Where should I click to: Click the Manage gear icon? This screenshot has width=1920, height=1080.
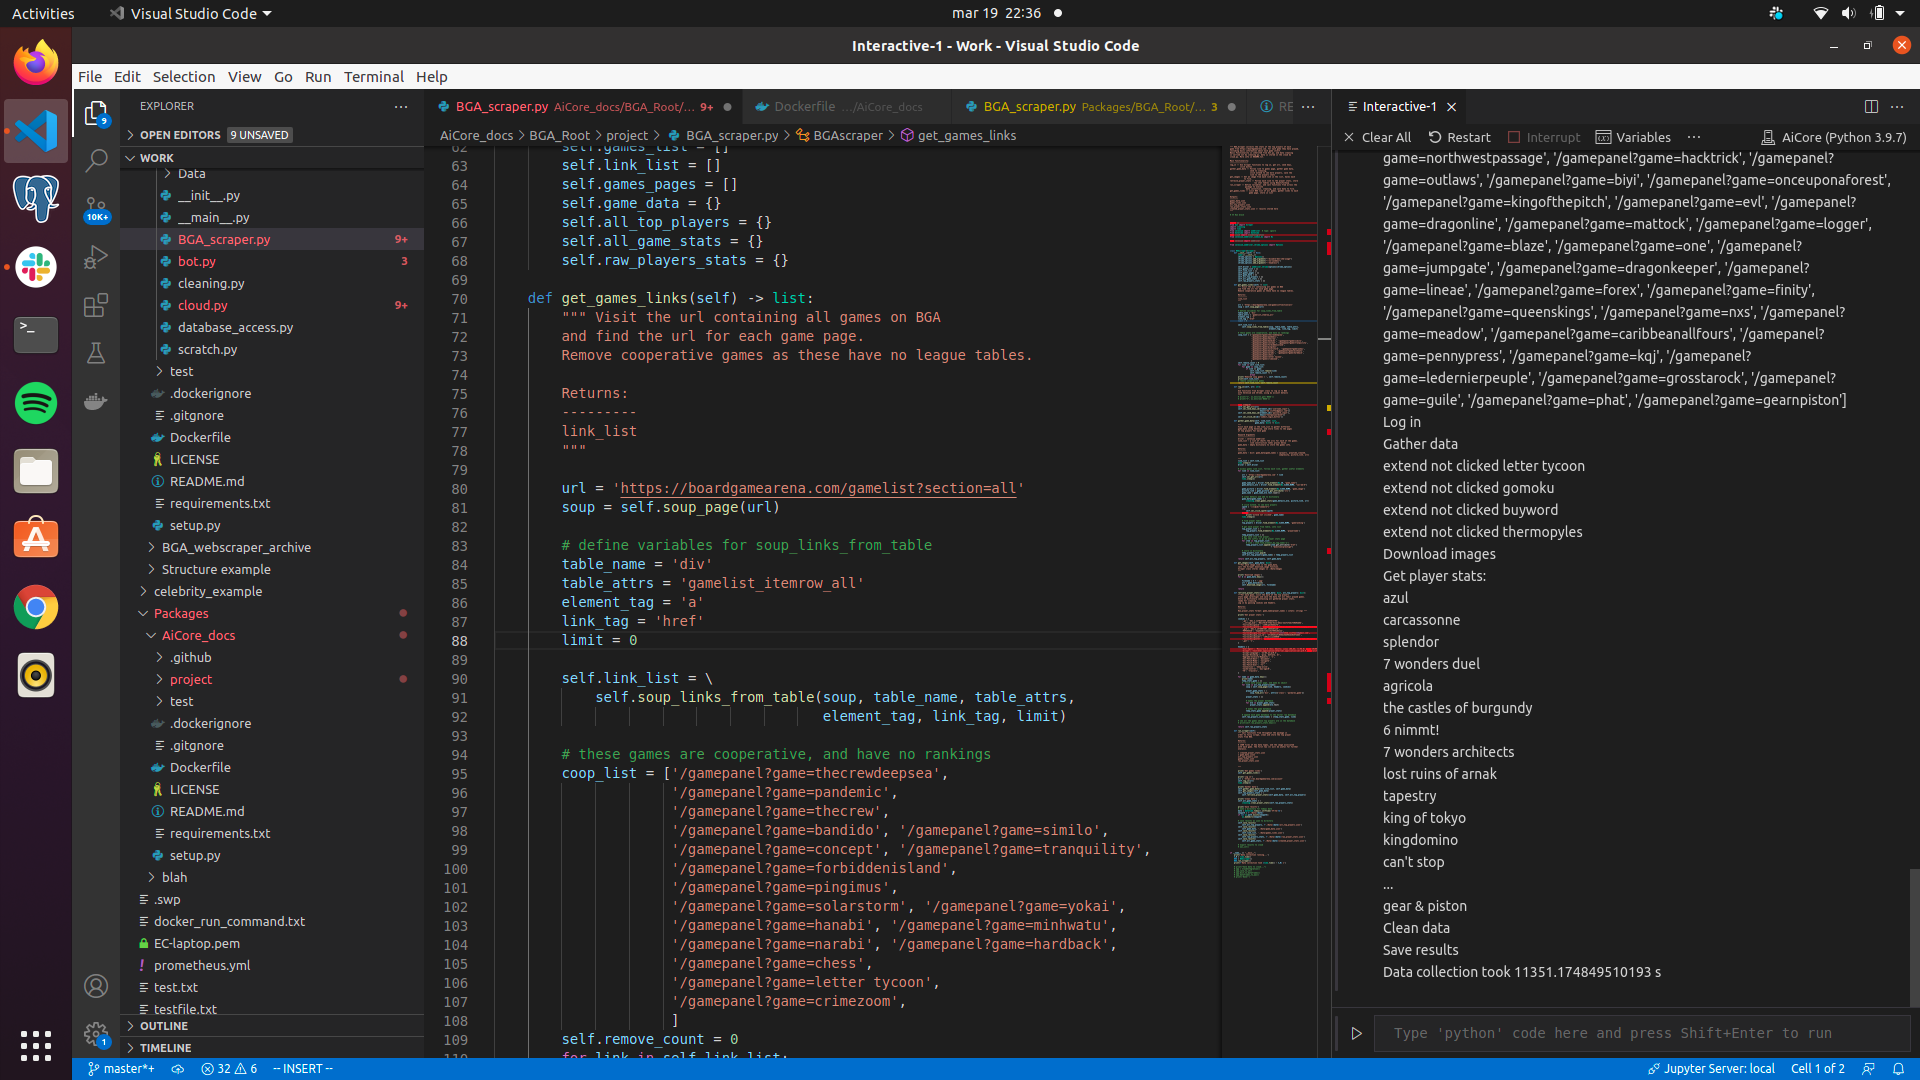(96, 1033)
